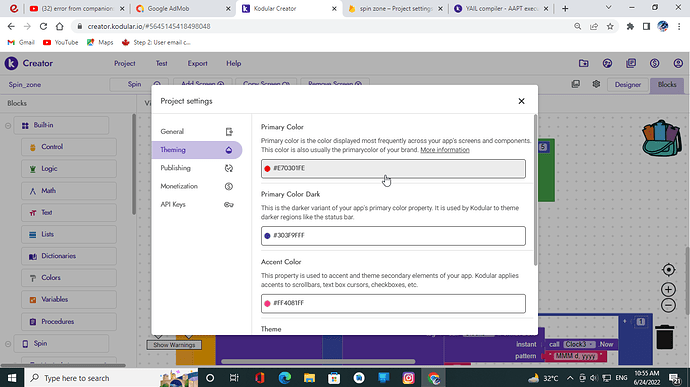Open the YouTube bookmark
Image resolution: width=690 pixels, height=387 pixels.
pos(61,43)
